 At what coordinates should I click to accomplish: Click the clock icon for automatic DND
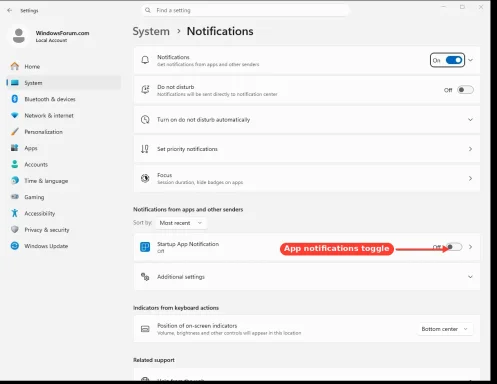coord(145,119)
